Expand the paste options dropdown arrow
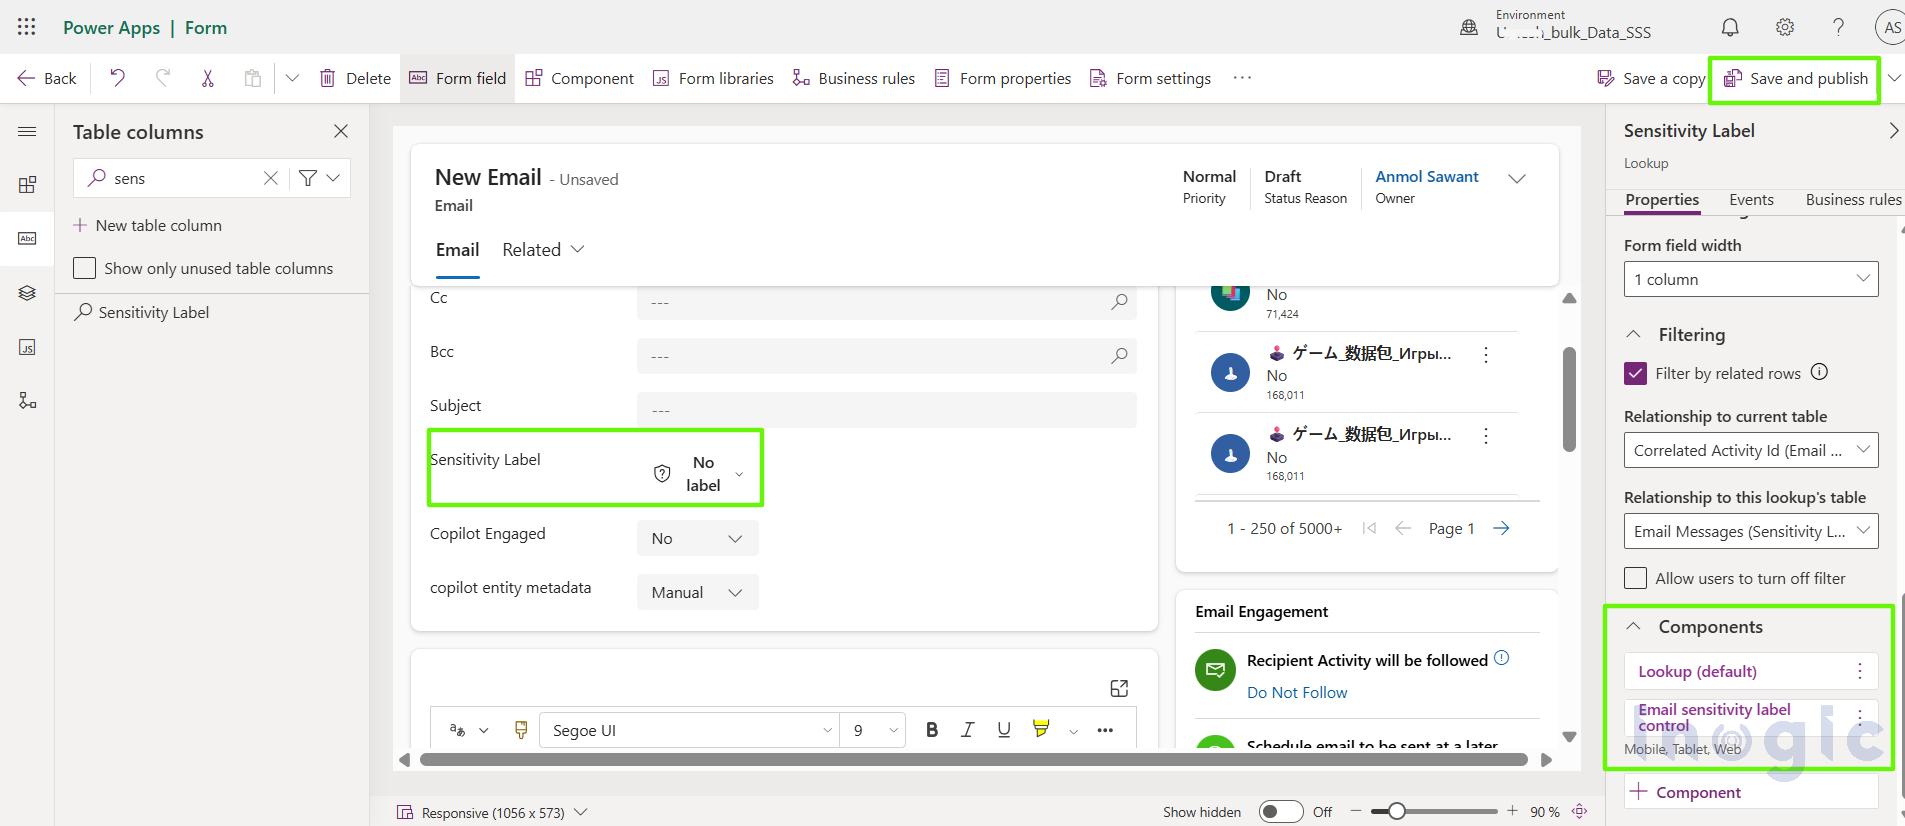The height and width of the screenshot is (826, 1905). coord(292,78)
